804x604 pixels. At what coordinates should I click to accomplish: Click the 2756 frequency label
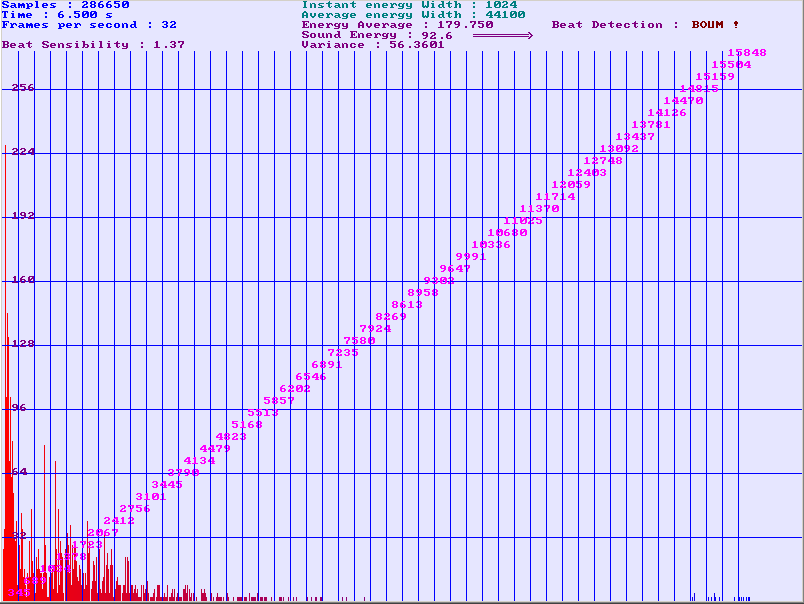[135, 509]
